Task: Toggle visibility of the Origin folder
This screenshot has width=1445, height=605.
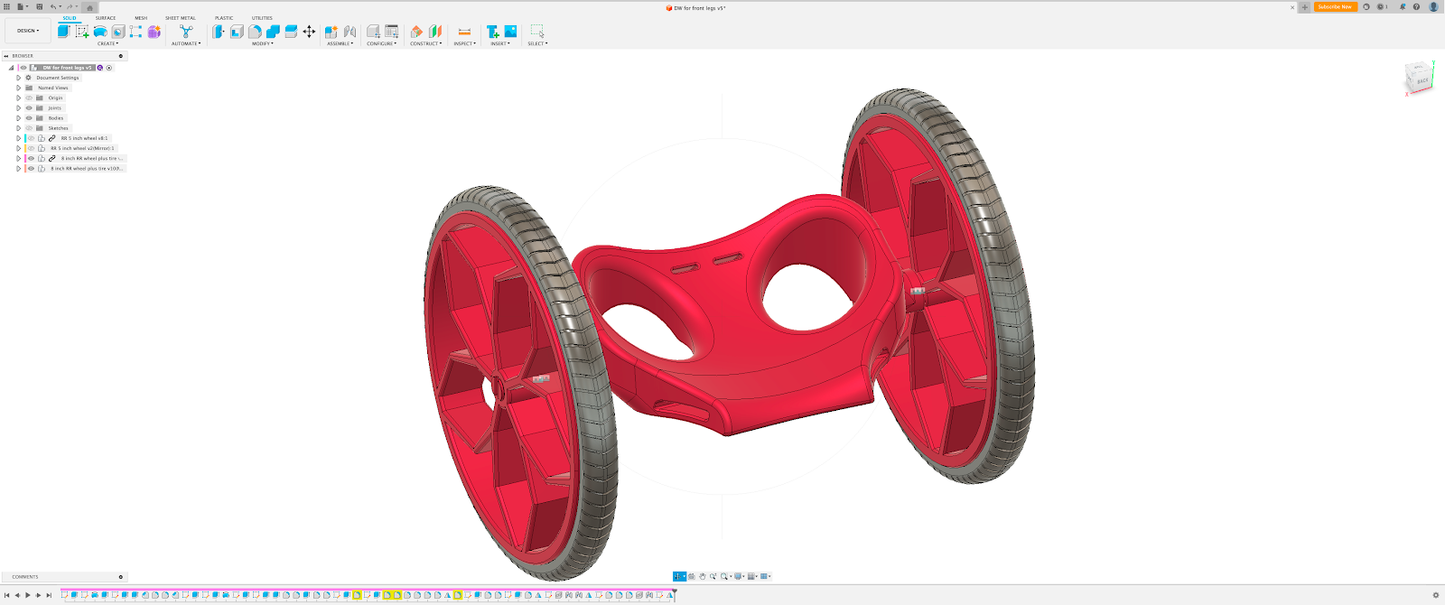Action: (x=29, y=98)
